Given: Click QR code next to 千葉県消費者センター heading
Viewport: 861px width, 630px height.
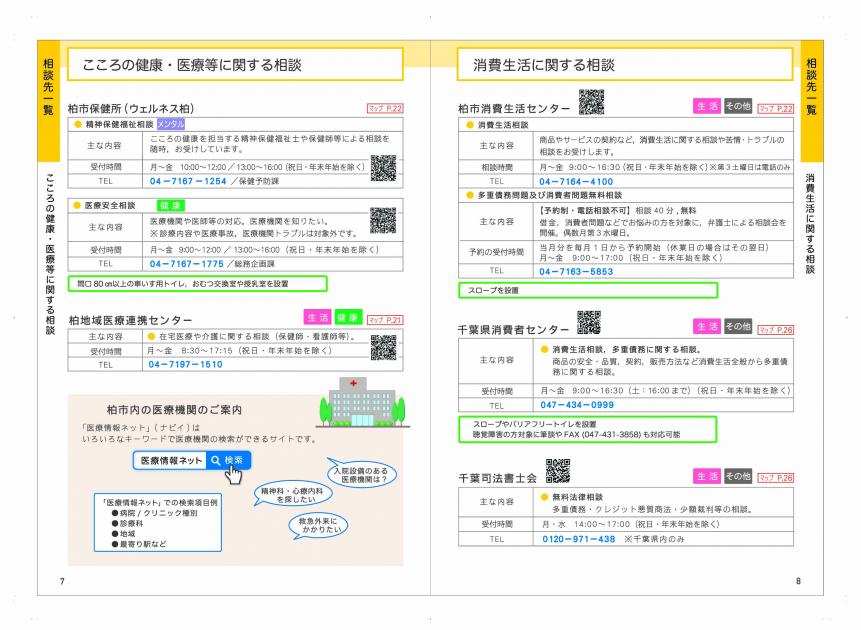Looking at the screenshot, I should [x=588, y=322].
